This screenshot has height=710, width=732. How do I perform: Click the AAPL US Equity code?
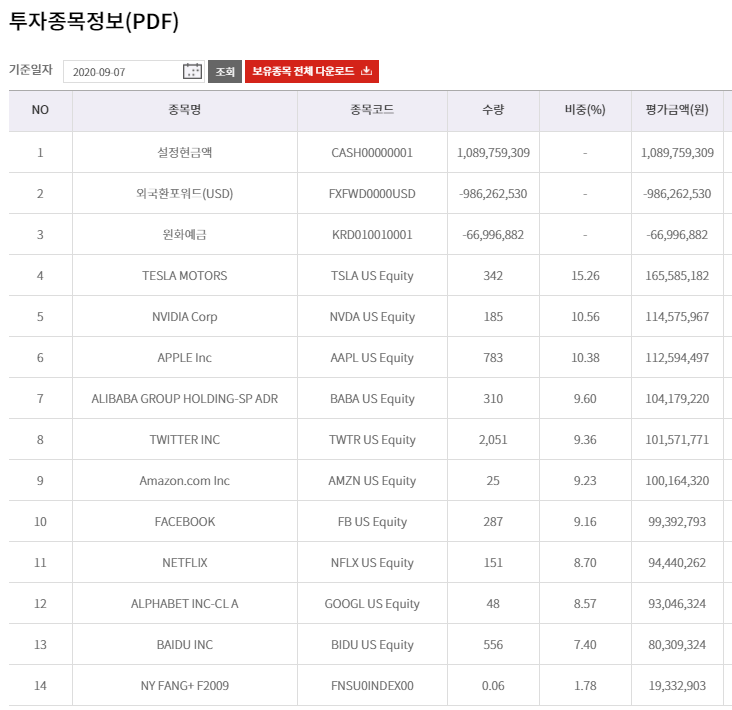coord(372,359)
